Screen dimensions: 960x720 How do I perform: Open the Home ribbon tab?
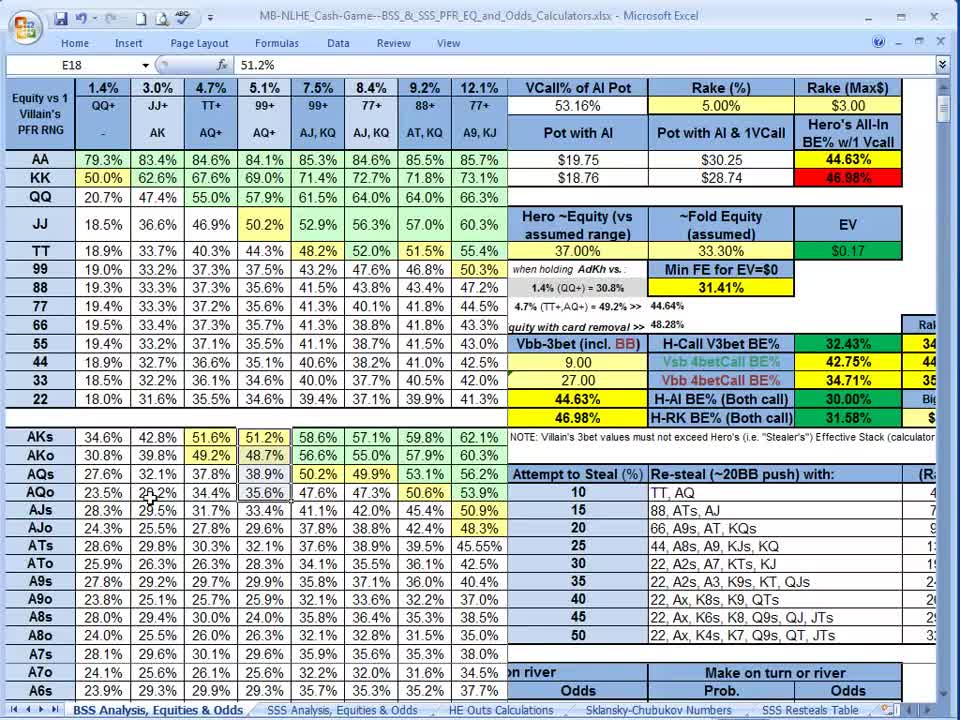point(75,43)
